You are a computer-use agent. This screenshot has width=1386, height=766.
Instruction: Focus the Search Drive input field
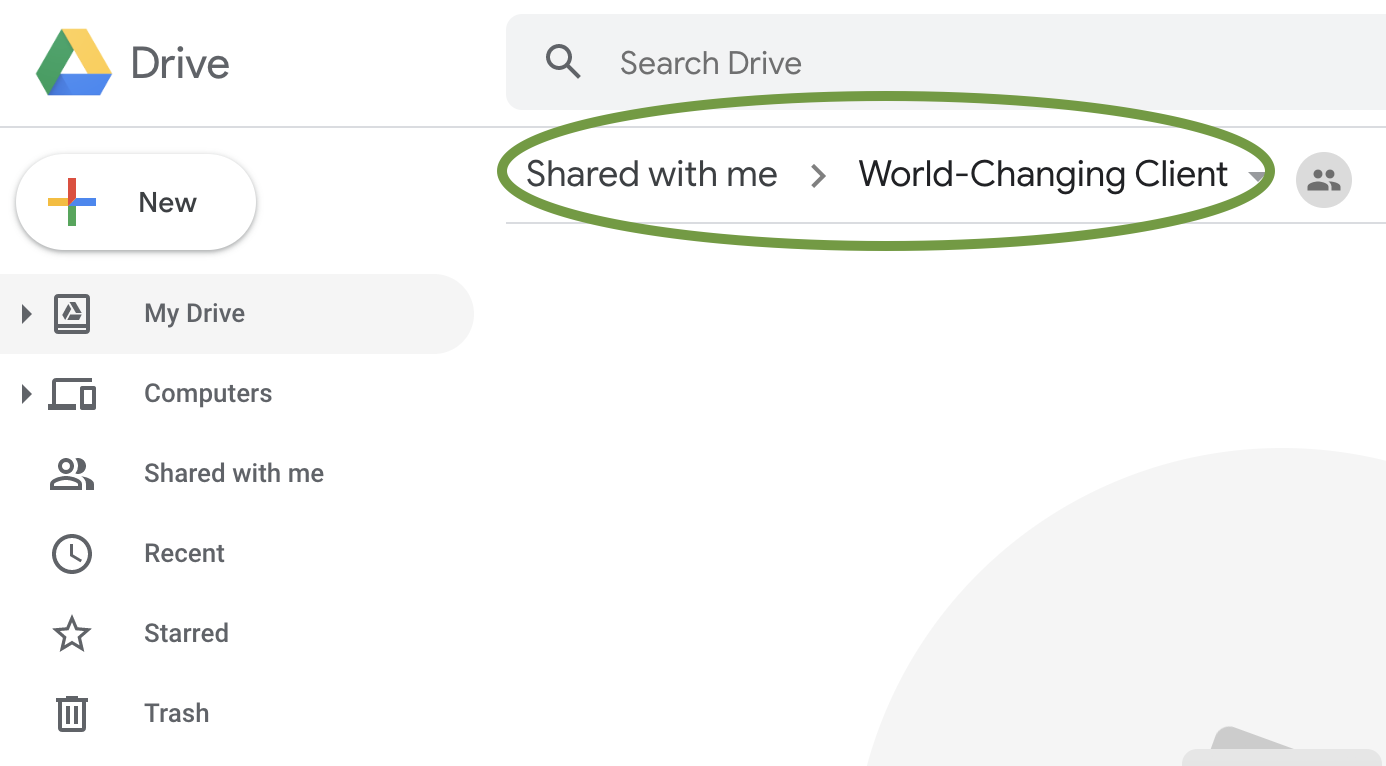click(x=946, y=62)
